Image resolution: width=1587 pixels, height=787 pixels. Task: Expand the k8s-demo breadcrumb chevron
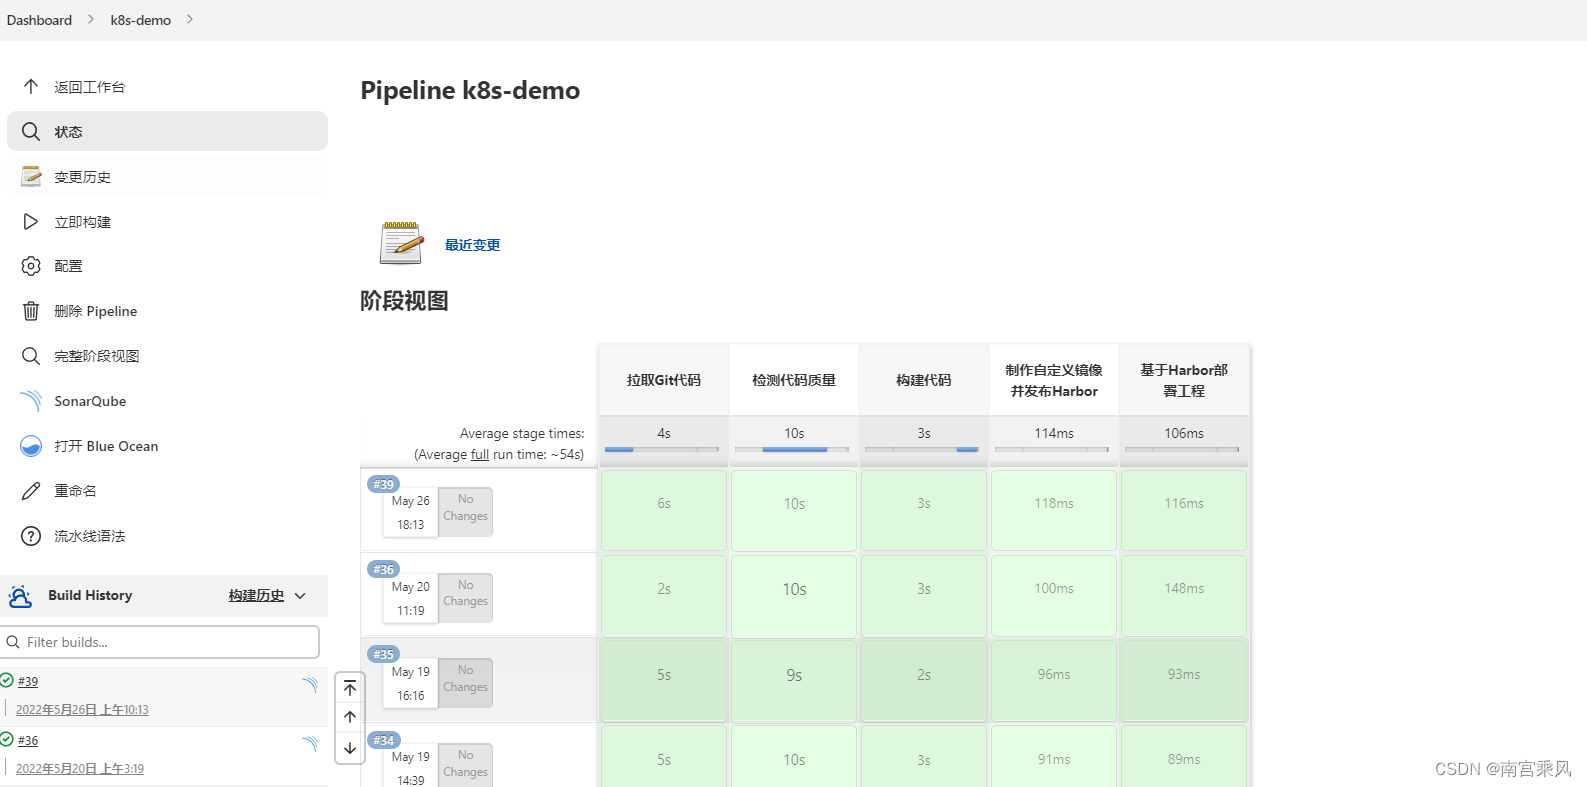point(190,19)
